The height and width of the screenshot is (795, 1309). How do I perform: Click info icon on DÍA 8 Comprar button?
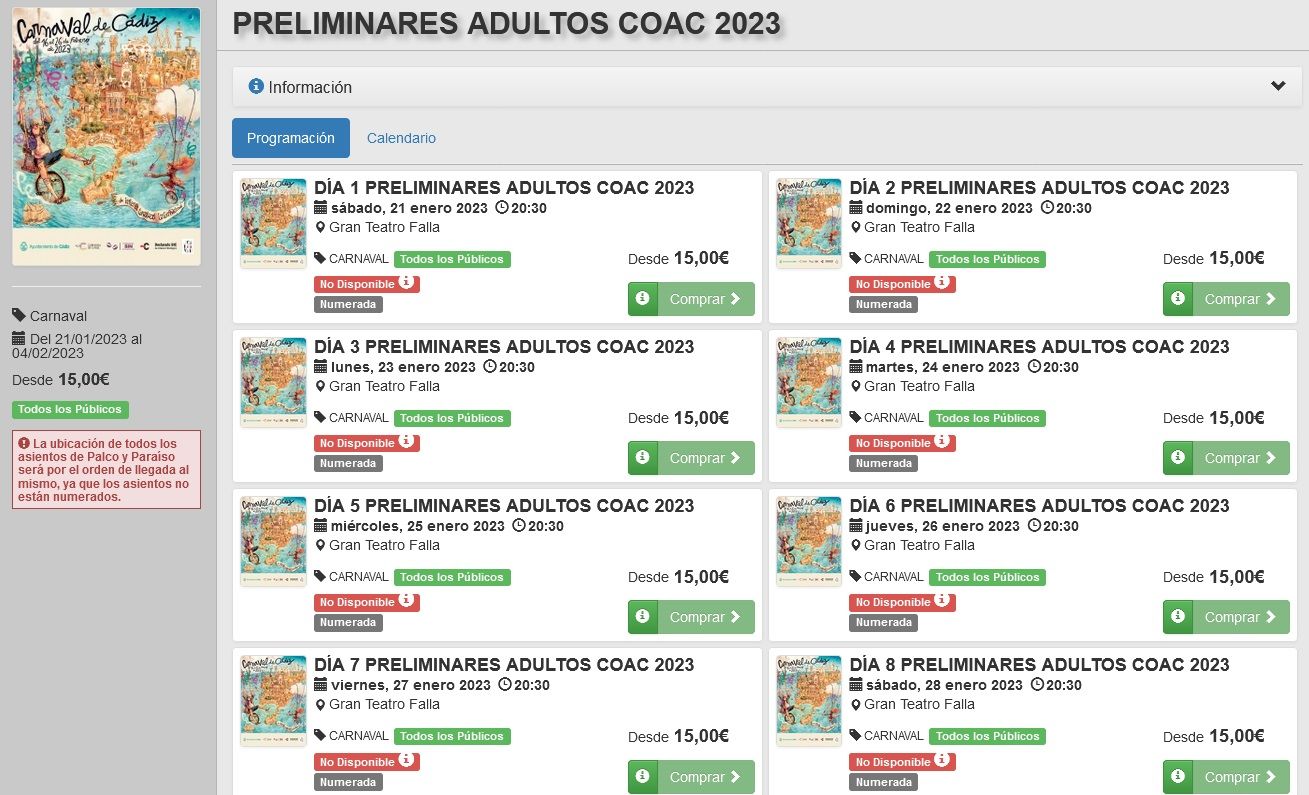(1178, 777)
